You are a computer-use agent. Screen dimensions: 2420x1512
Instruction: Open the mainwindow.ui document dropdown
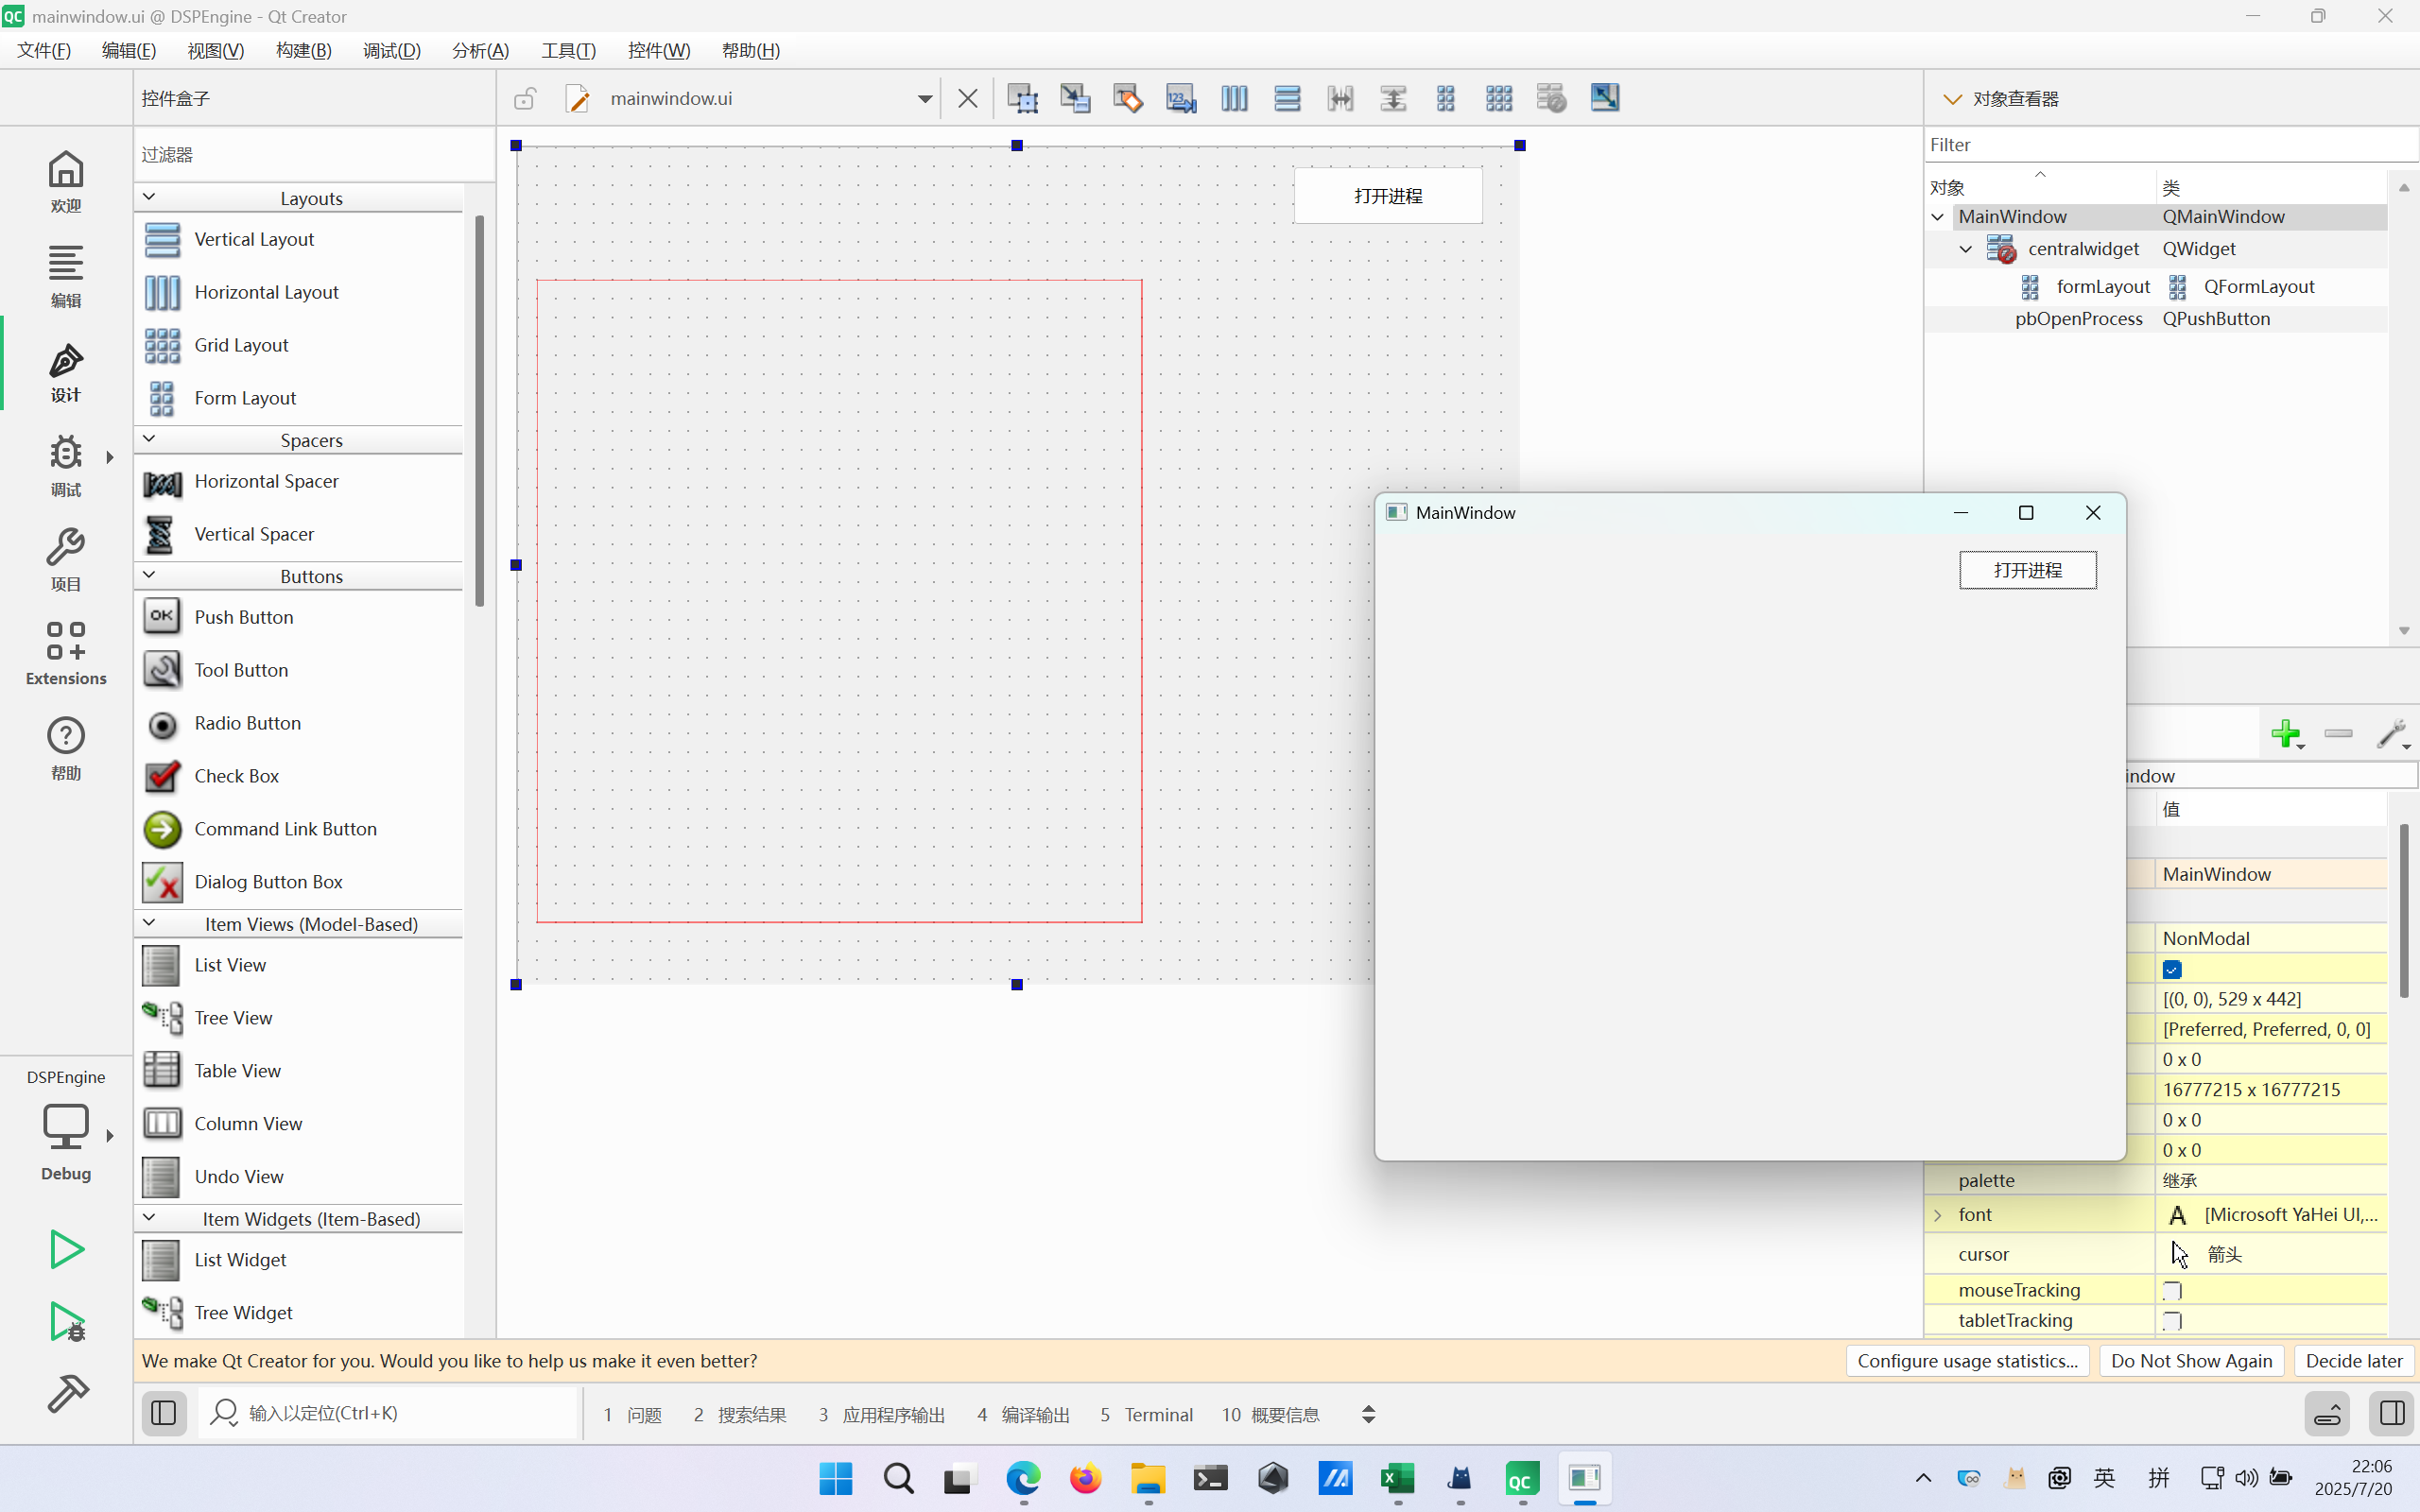[x=924, y=98]
